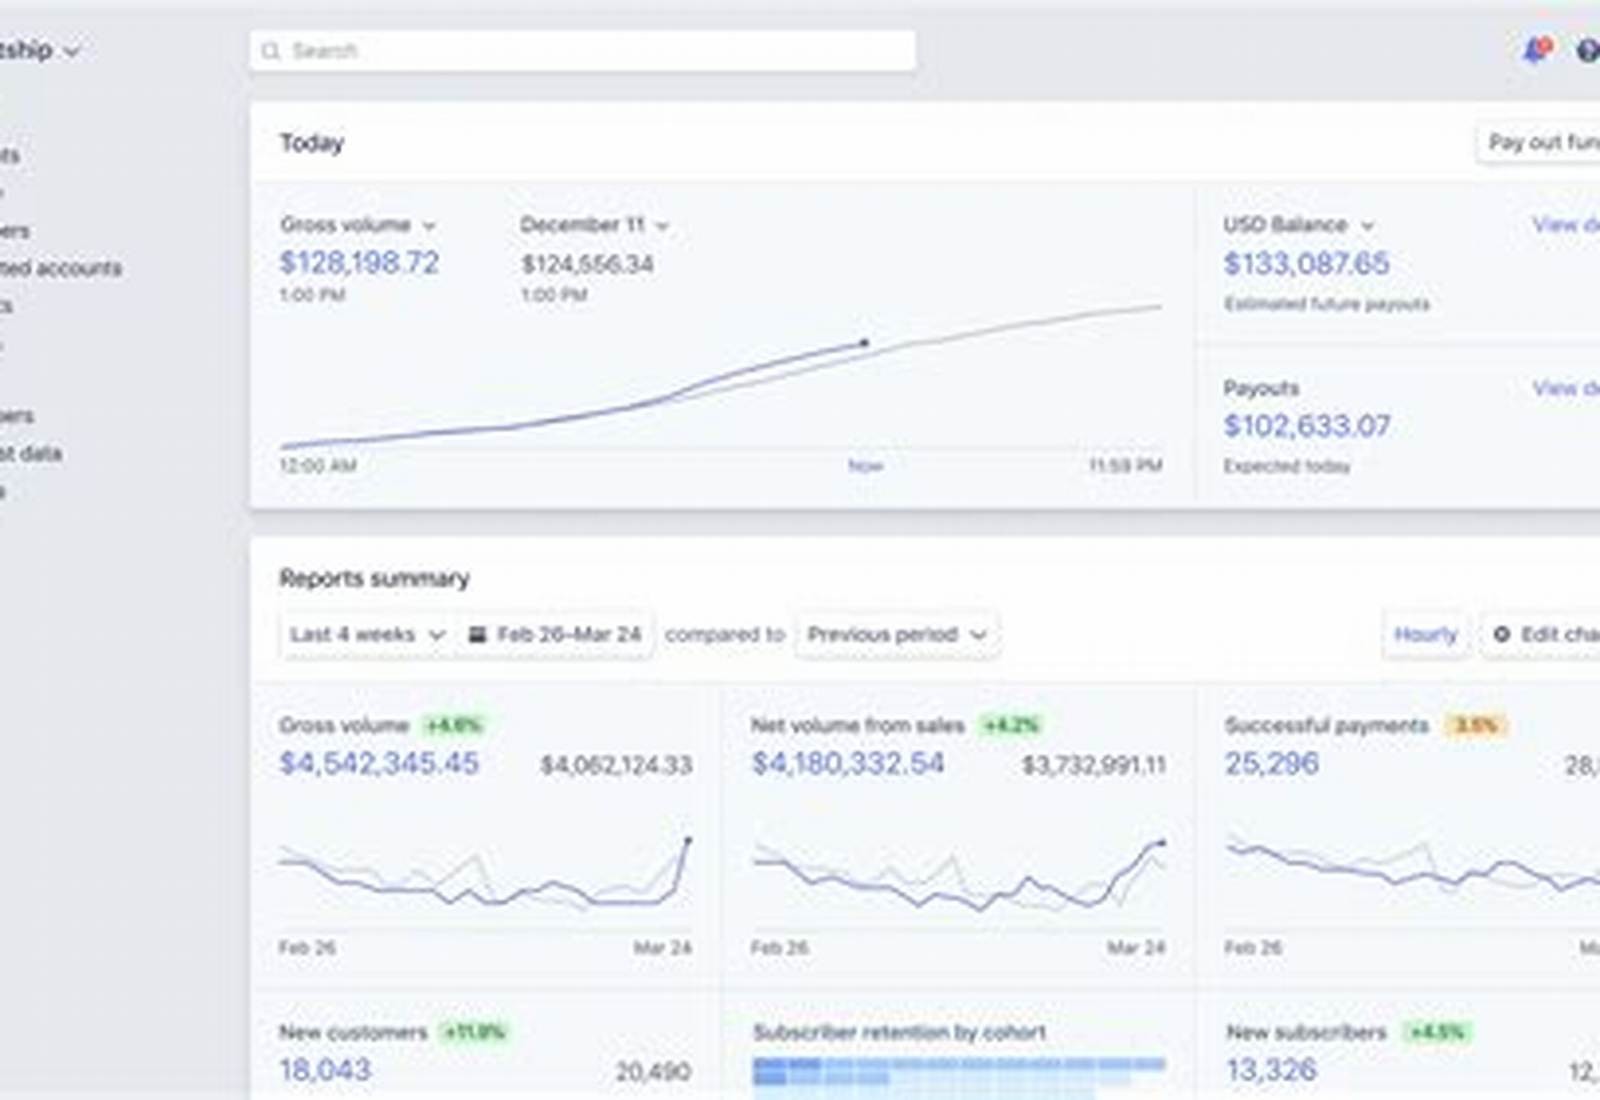Click the search magnifier icon
This screenshot has height=1100, width=1600.
(270, 51)
